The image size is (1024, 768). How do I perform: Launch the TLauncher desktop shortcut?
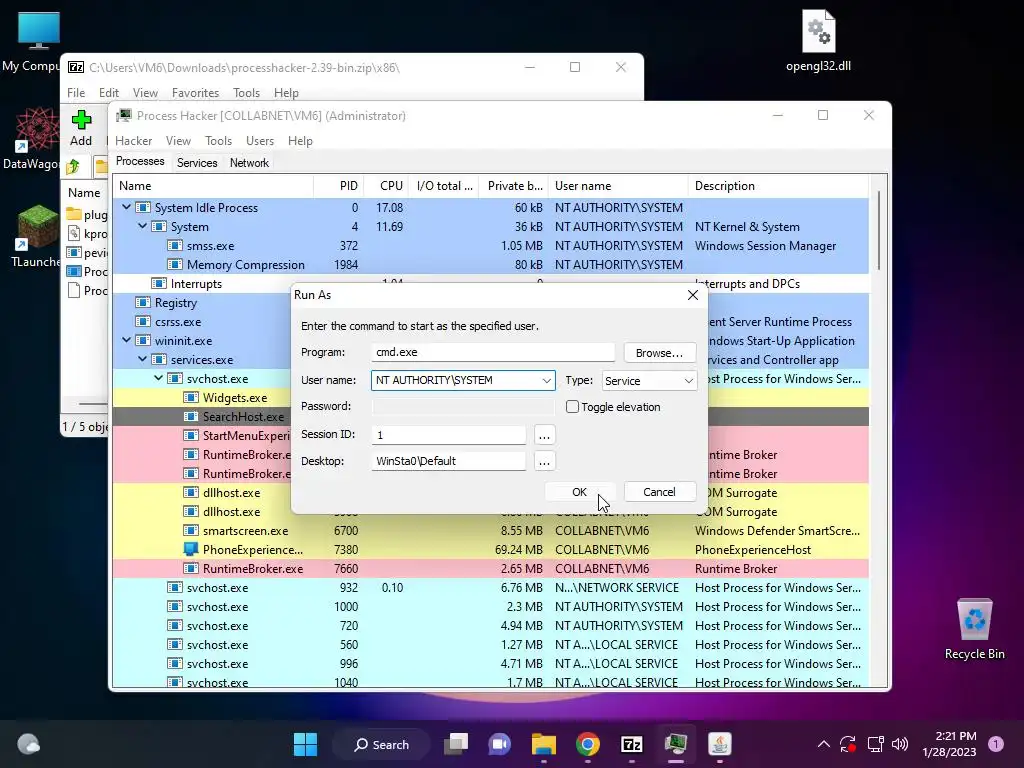pos(36,236)
